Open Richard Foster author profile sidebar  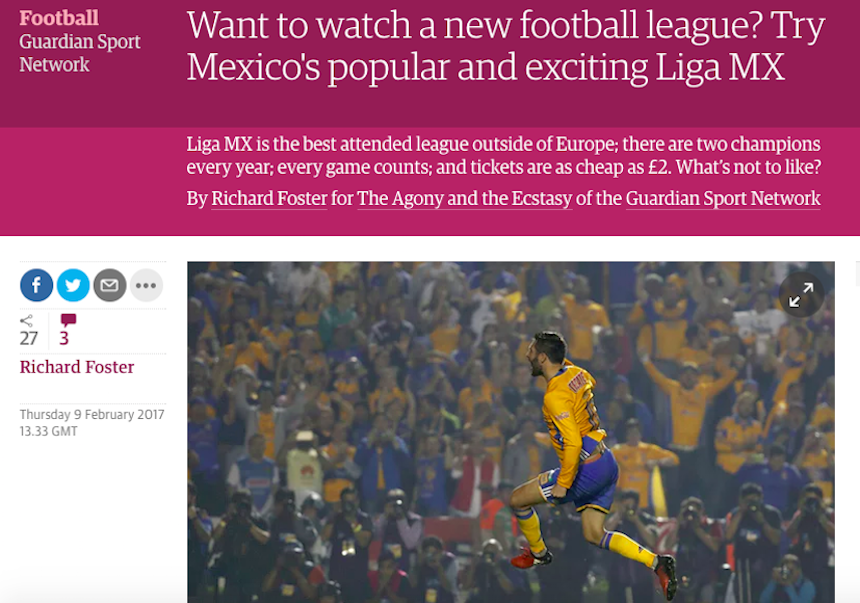tap(77, 367)
